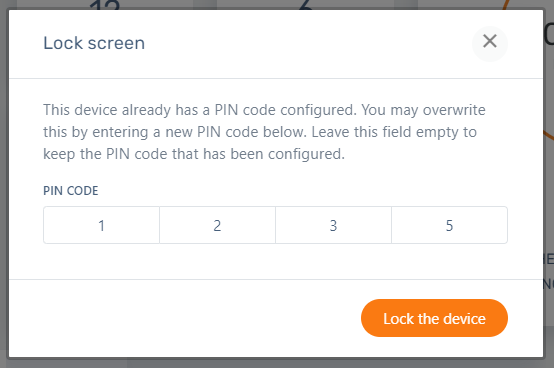Click the dialog header area next to the title

[x=307, y=43]
